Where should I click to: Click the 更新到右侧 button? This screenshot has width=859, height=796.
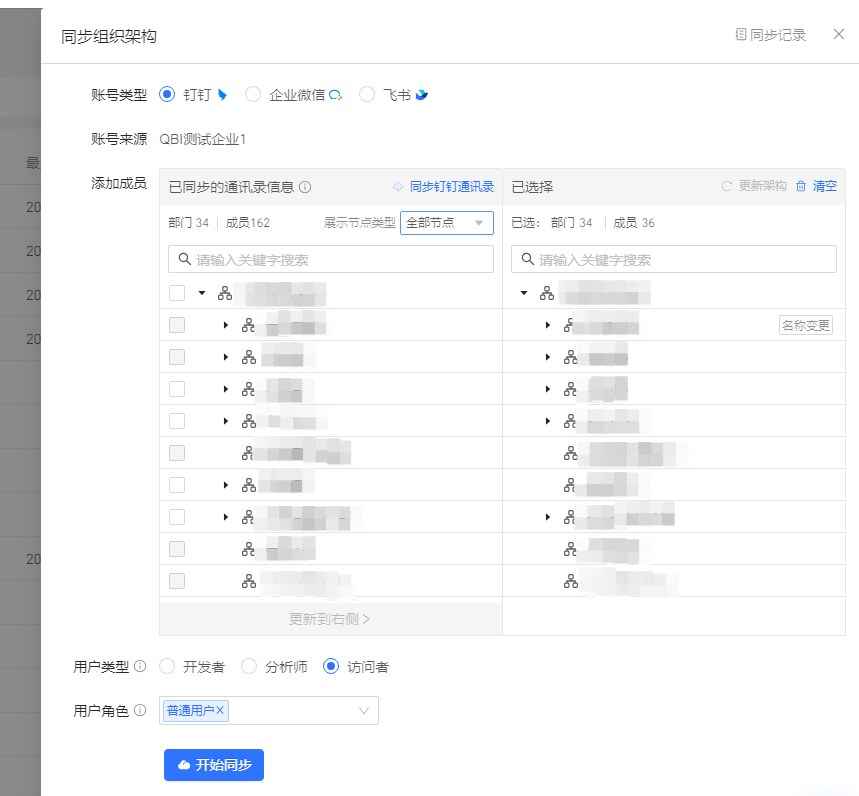(x=330, y=619)
